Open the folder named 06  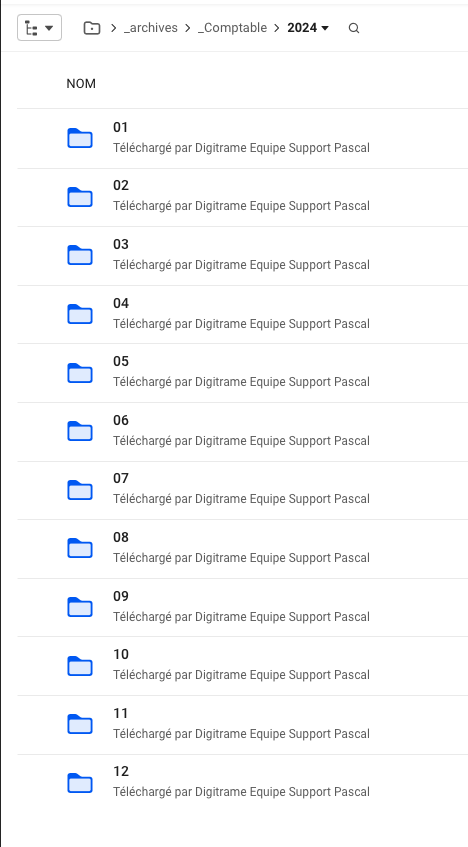tap(121, 420)
